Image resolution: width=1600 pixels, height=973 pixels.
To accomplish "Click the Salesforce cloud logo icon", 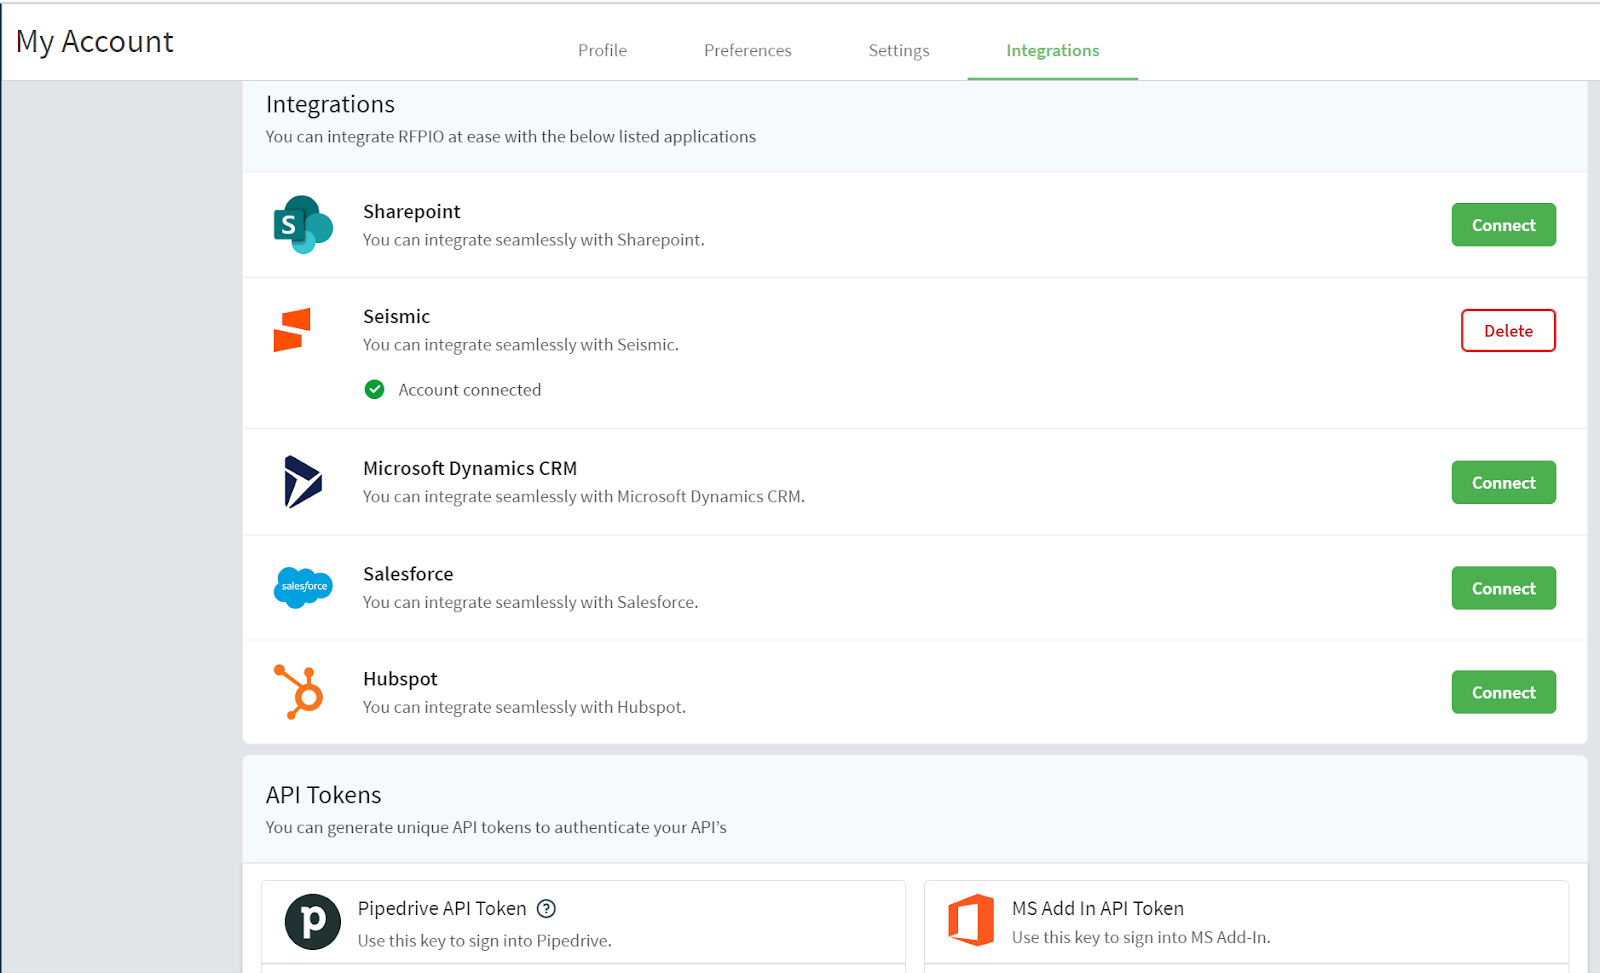I will [x=303, y=587].
